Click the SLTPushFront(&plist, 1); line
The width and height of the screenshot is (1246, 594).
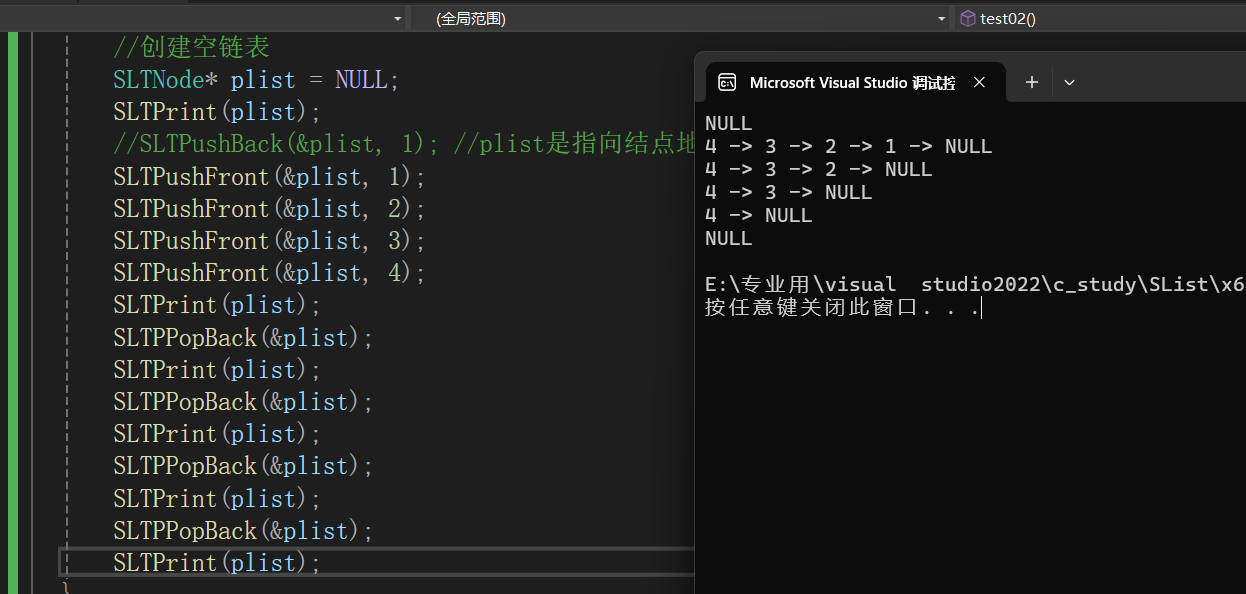tap(270, 177)
